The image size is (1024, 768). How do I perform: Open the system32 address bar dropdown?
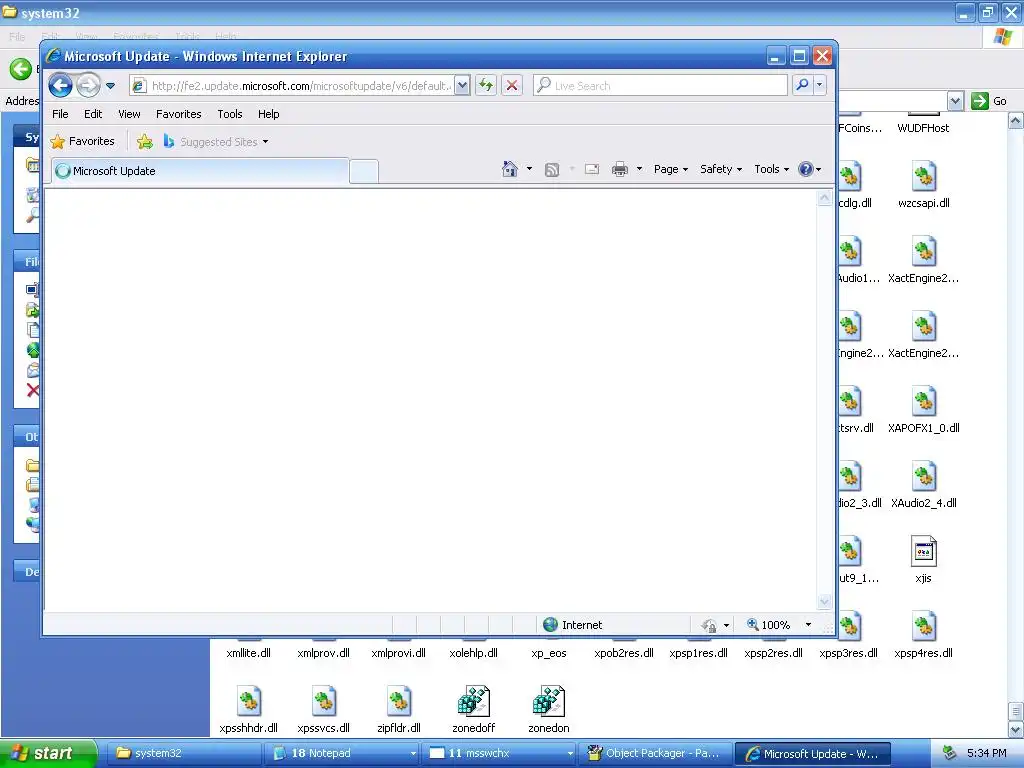[x=955, y=101]
